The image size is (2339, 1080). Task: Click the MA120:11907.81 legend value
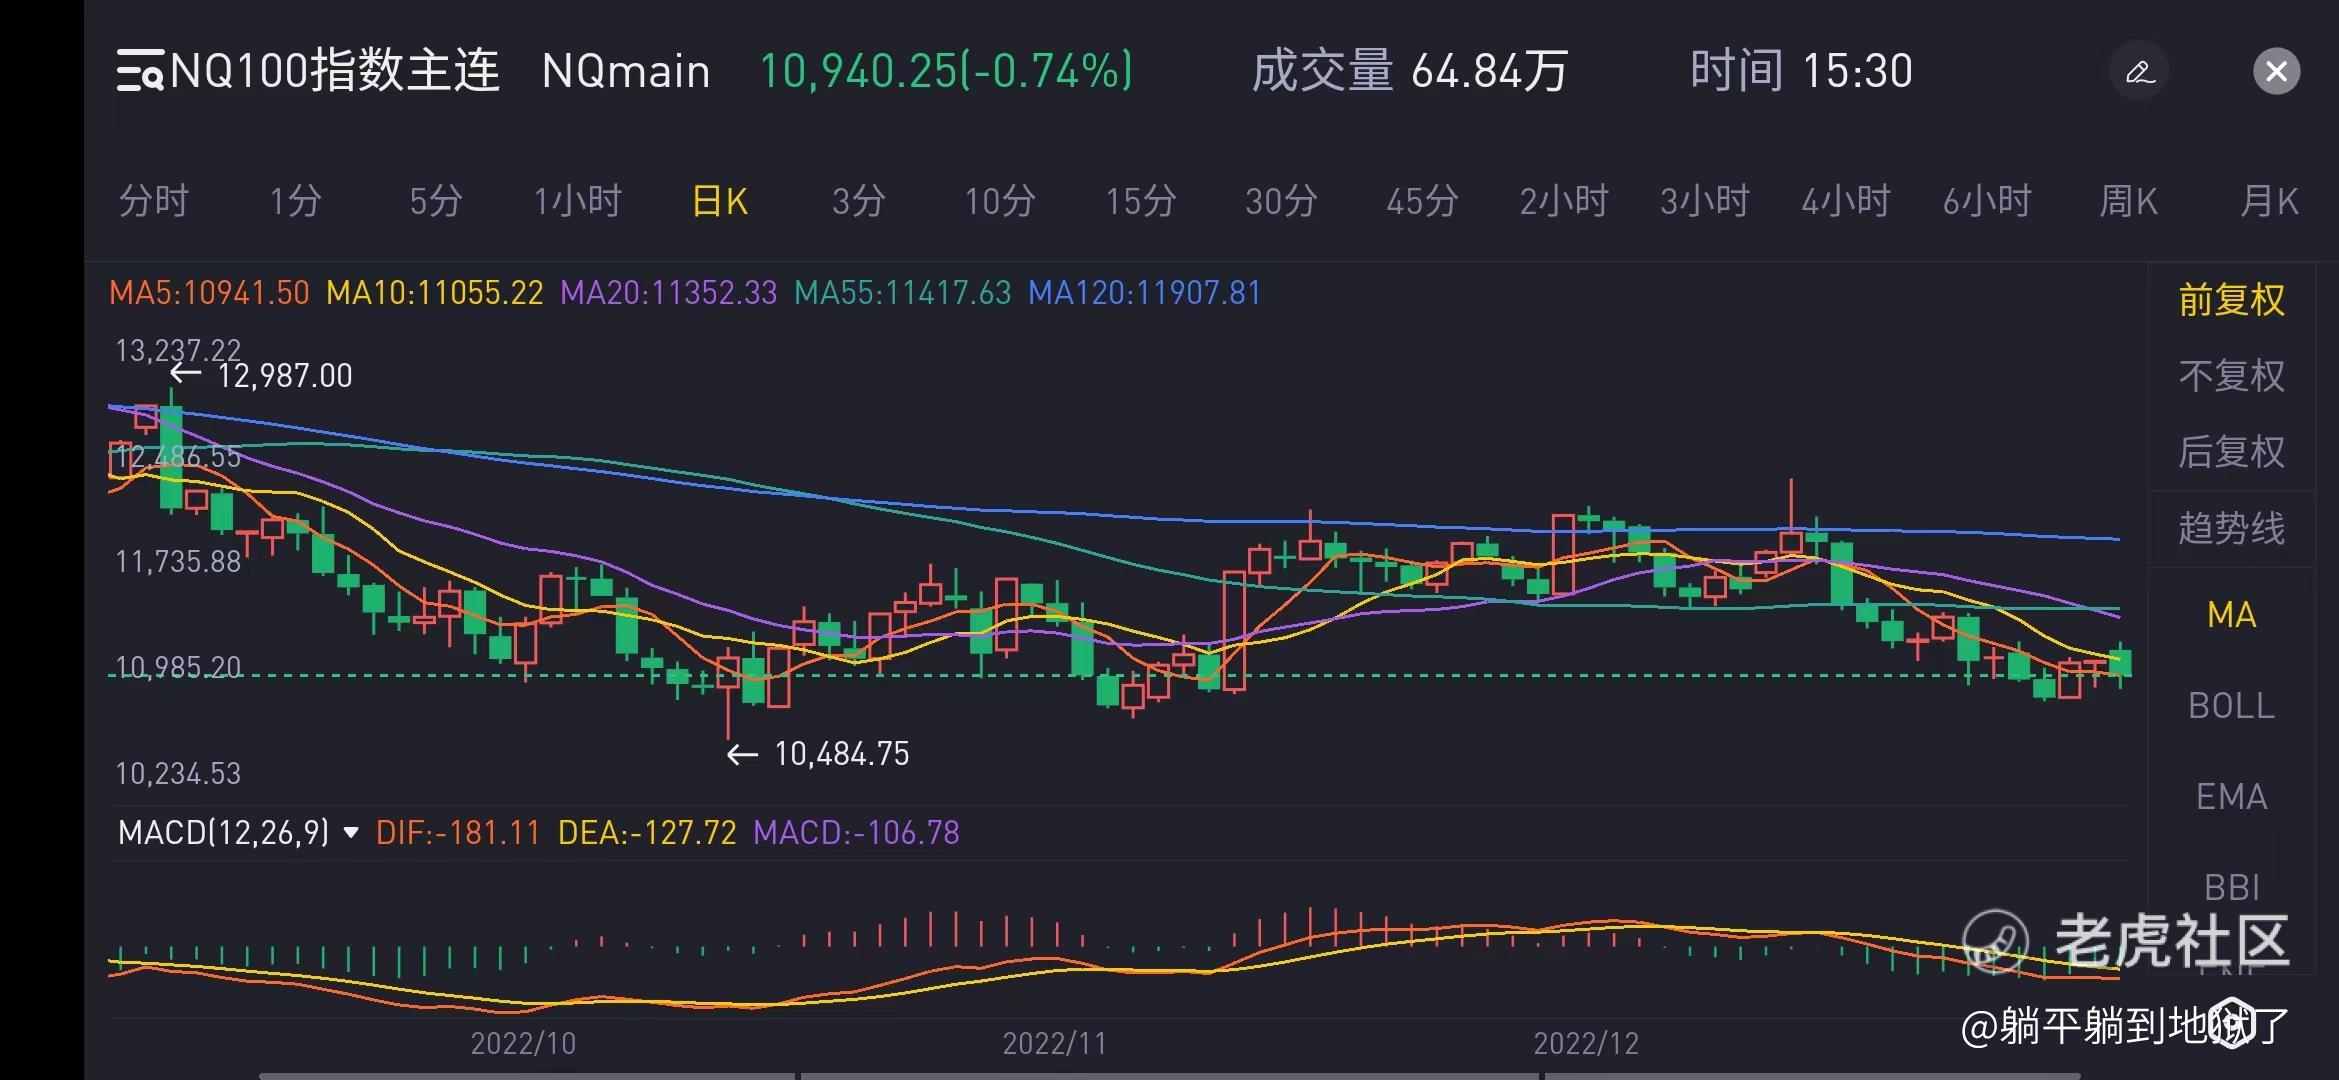1144,293
